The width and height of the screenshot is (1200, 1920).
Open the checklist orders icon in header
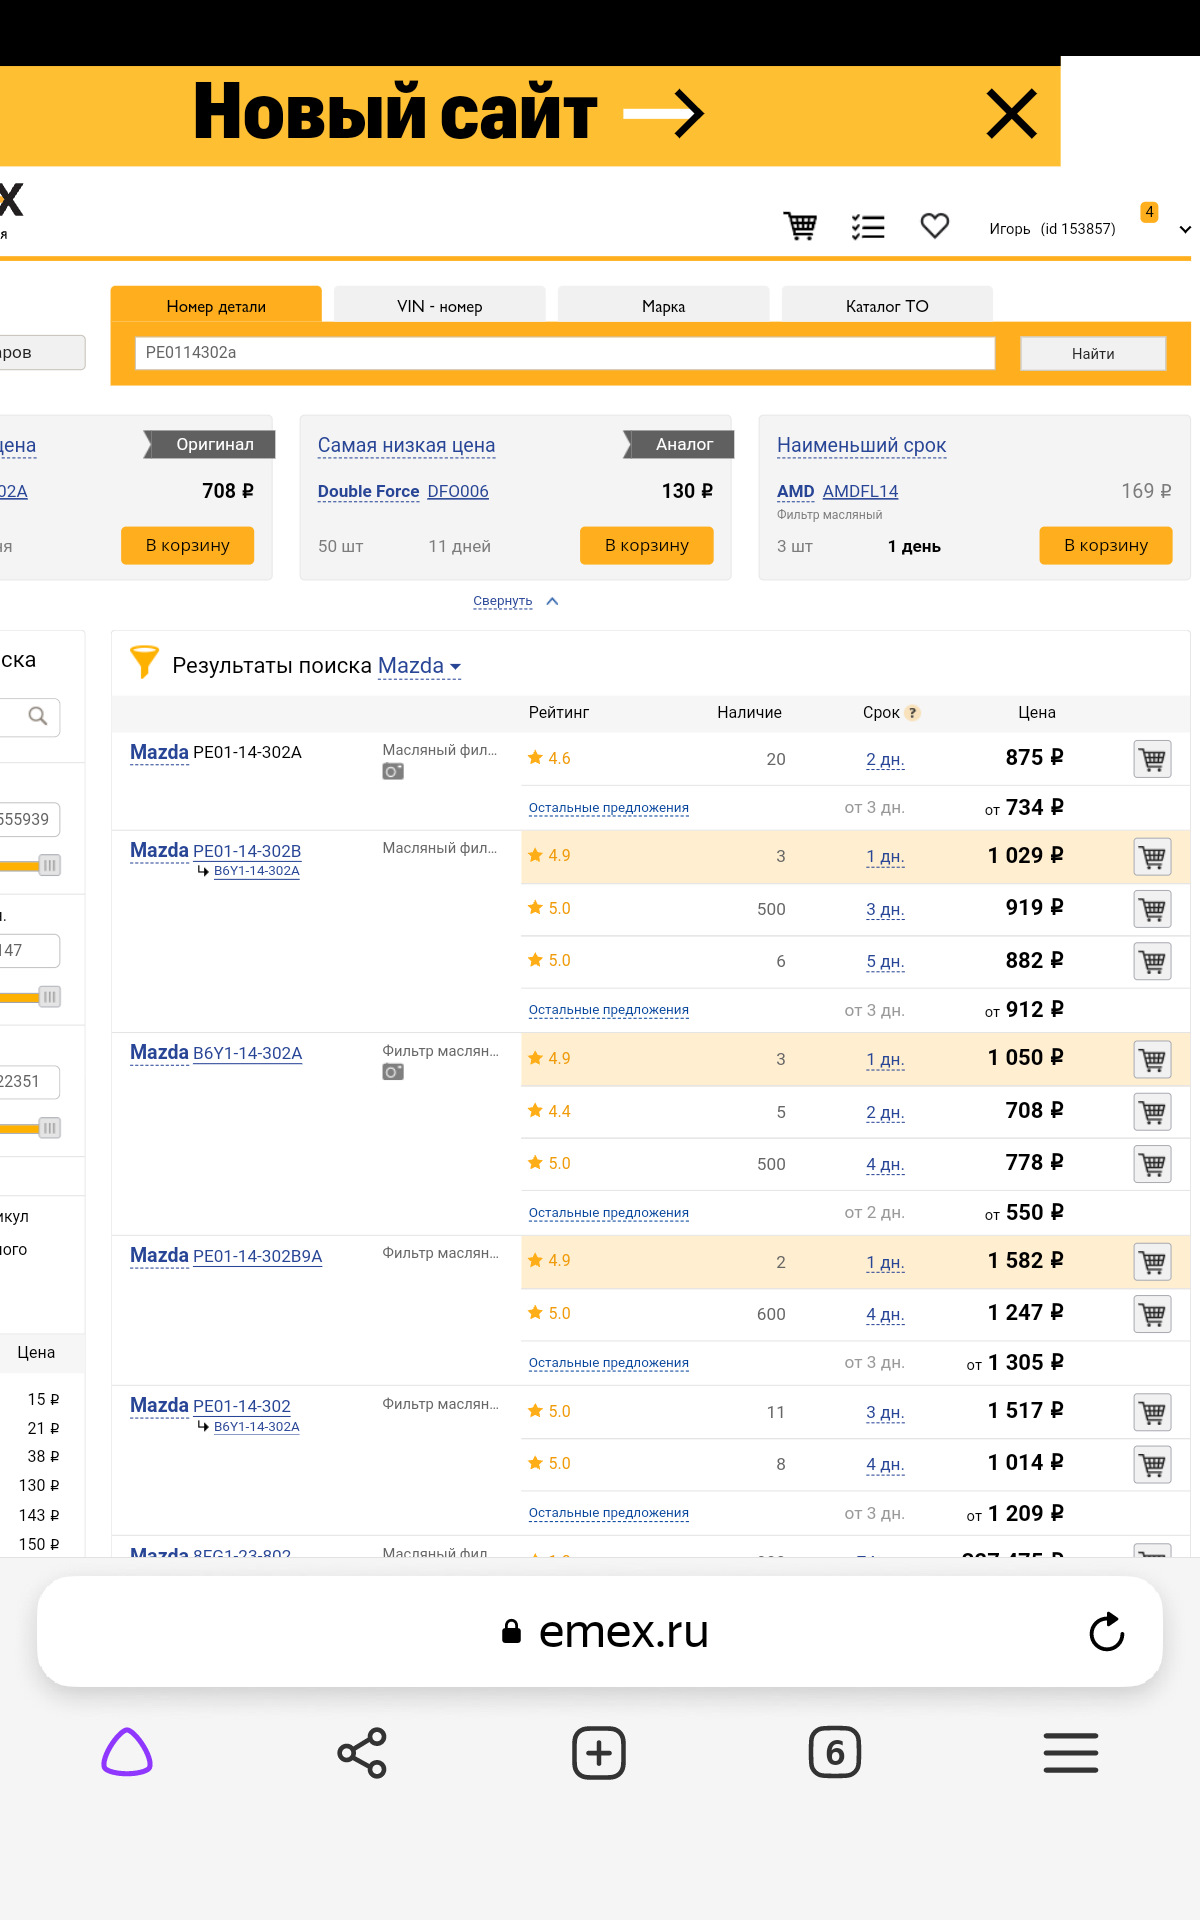click(867, 227)
